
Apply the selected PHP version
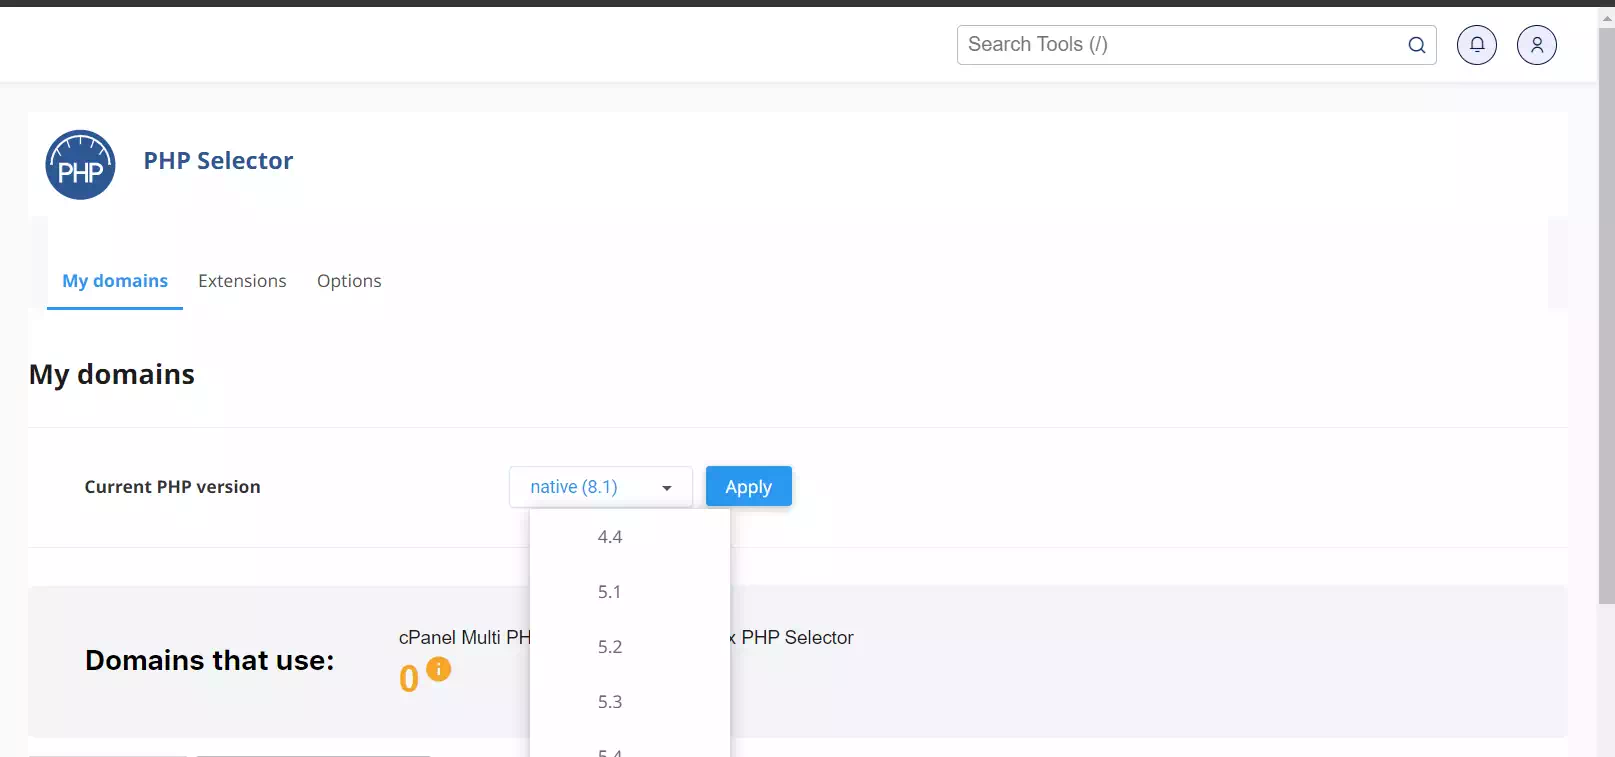[749, 486]
